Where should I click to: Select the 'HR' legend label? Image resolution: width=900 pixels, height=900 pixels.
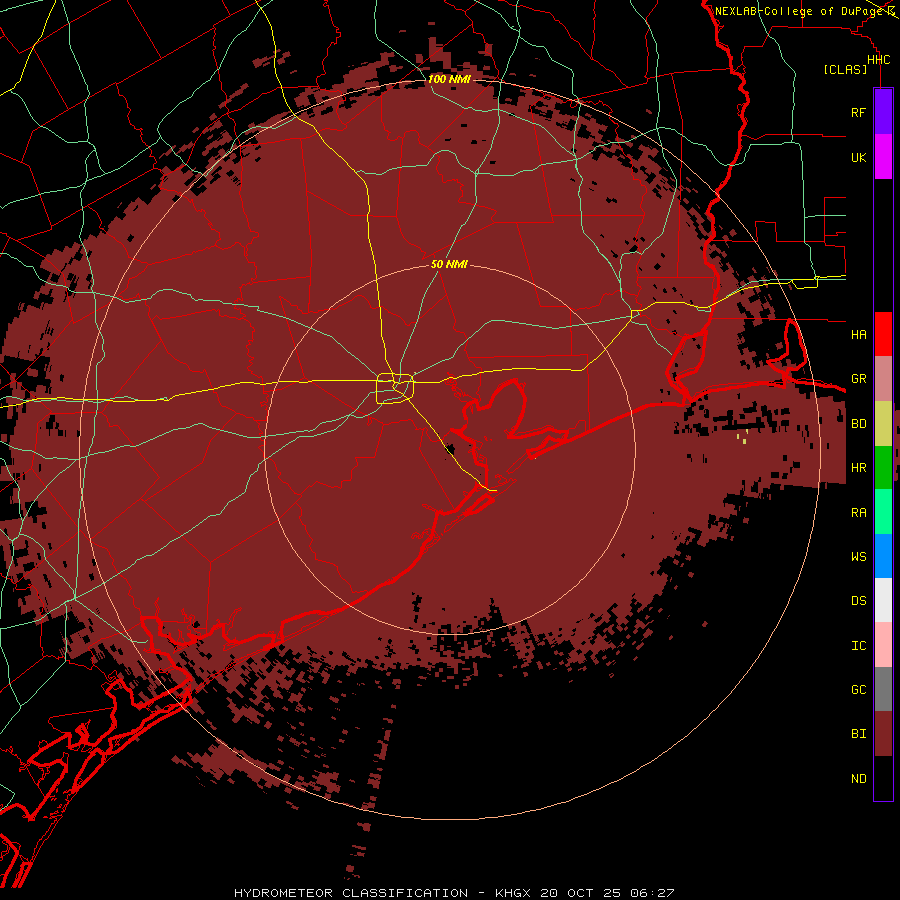click(858, 468)
